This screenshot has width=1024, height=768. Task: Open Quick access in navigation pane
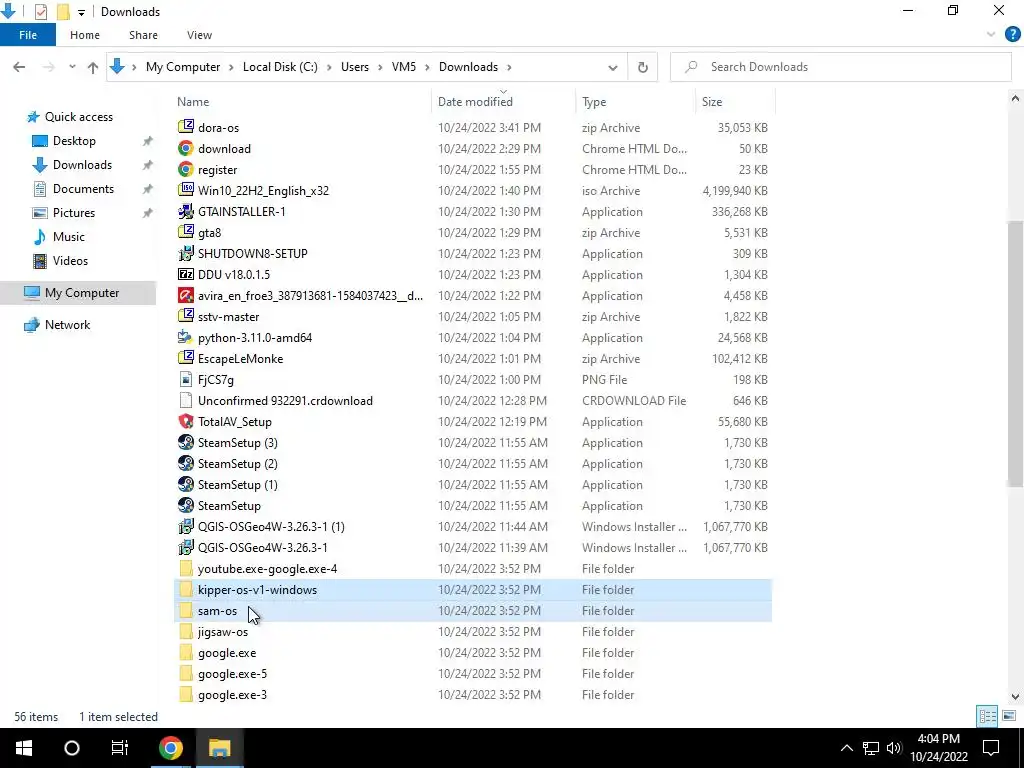coord(78,117)
